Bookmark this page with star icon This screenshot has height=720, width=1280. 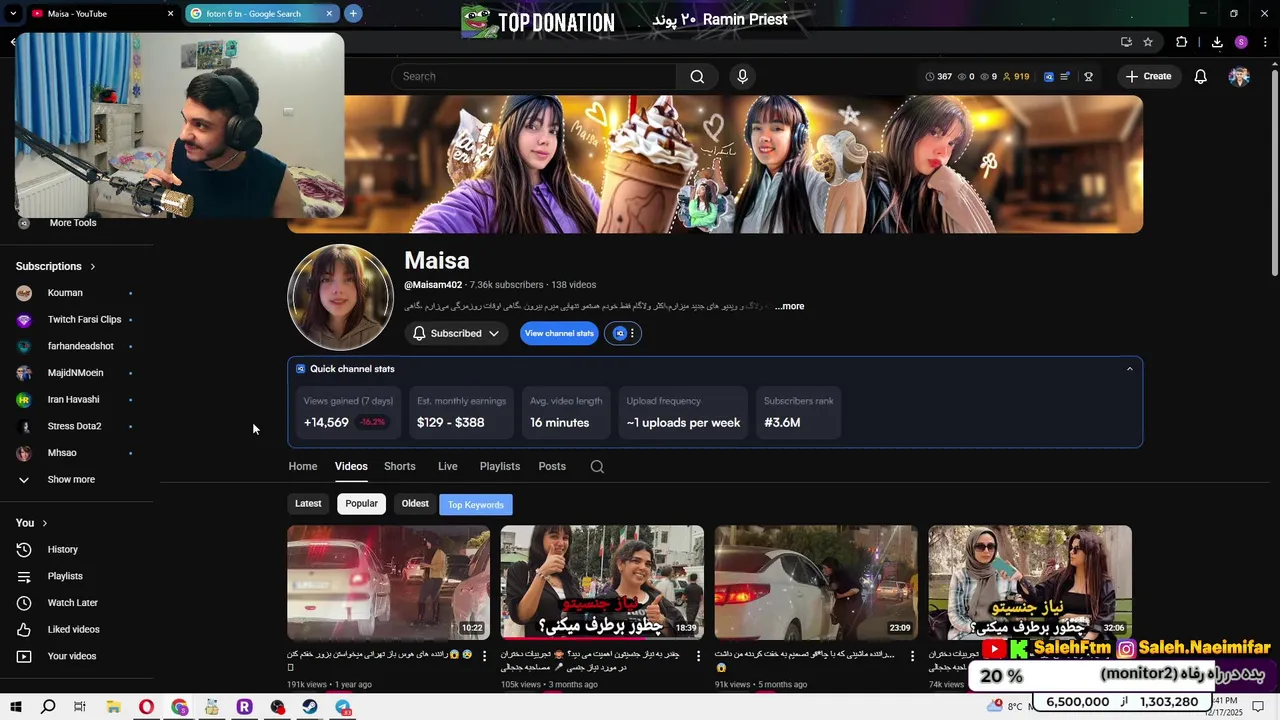pos(1148,42)
